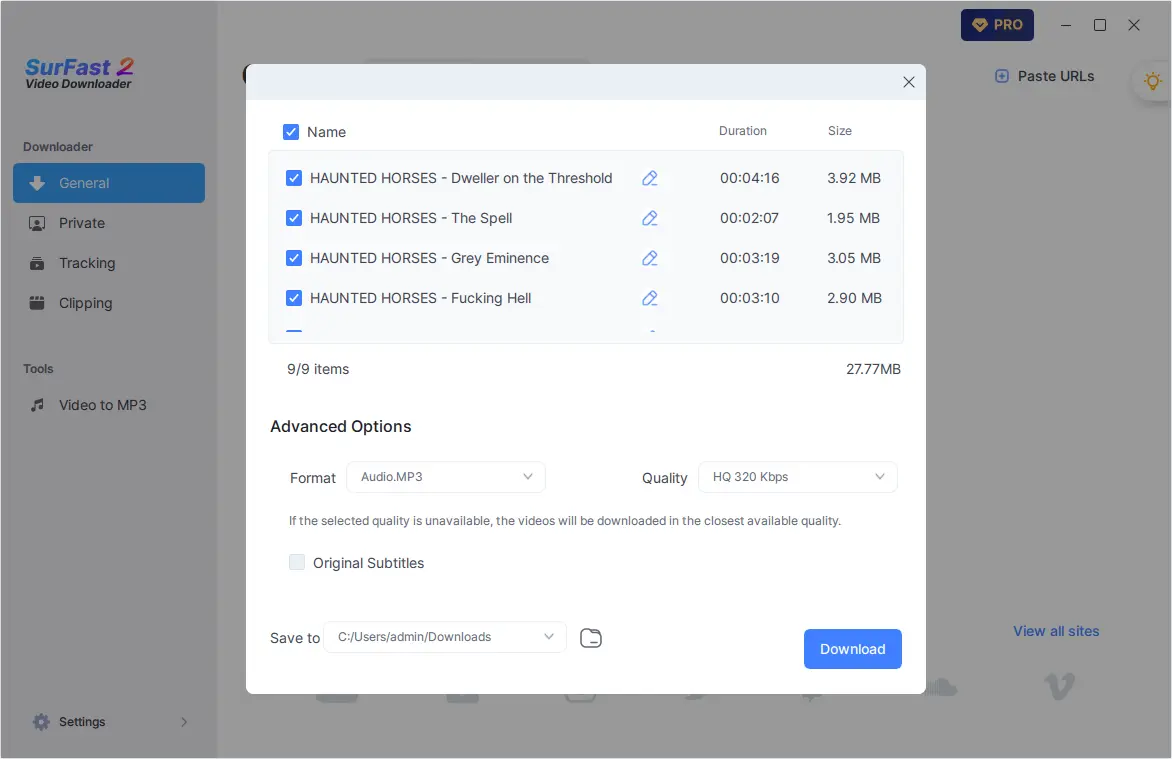Click the rename pencil for Dweller on the Threshold
Screen dimensions: 1172x759
(650, 178)
